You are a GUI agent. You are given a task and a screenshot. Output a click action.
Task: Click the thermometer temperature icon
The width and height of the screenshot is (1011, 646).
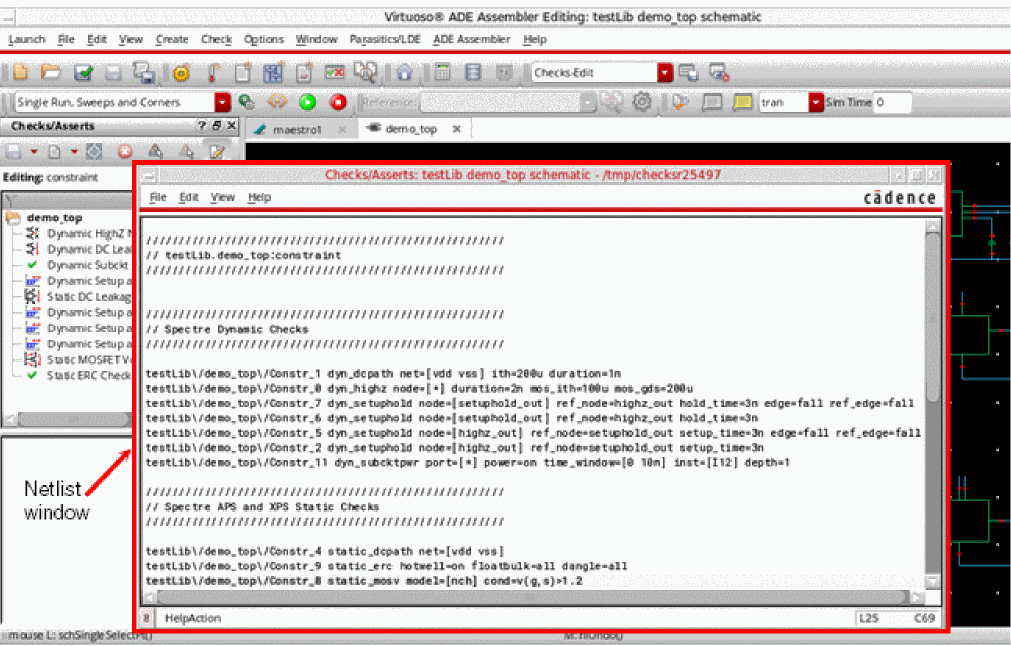point(213,72)
